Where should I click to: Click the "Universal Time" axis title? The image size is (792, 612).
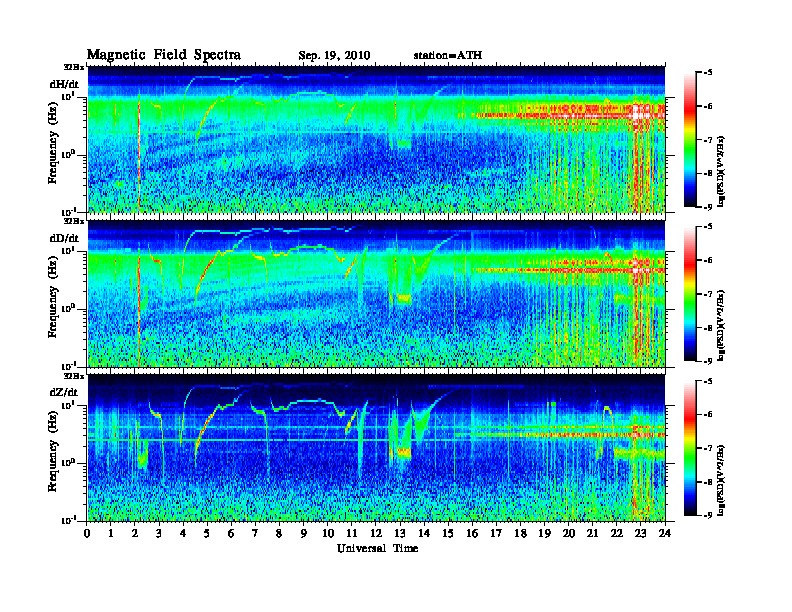(x=377, y=548)
